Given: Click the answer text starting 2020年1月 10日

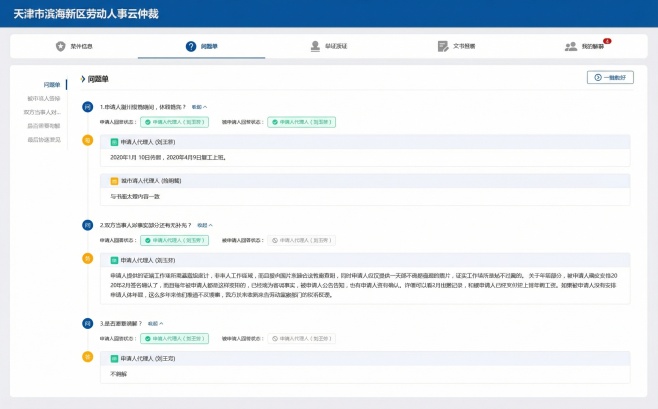Looking at the screenshot, I should click(x=168, y=158).
